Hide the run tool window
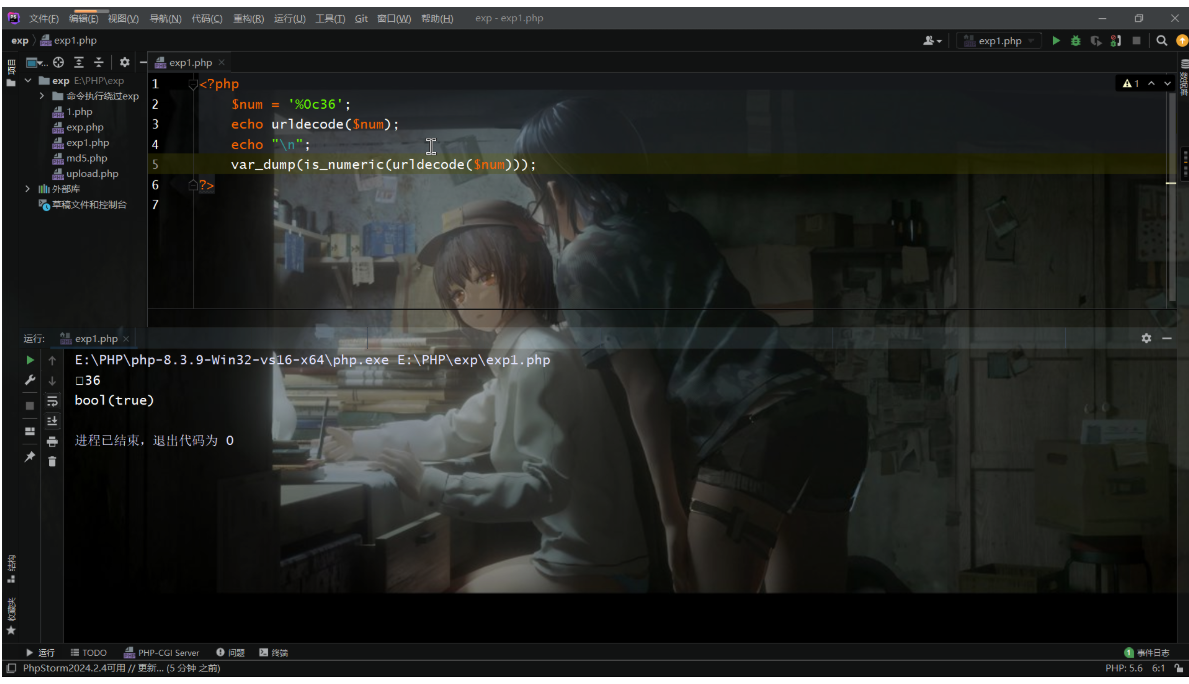This screenshot has height=684, width=1189. [1167, 338]
